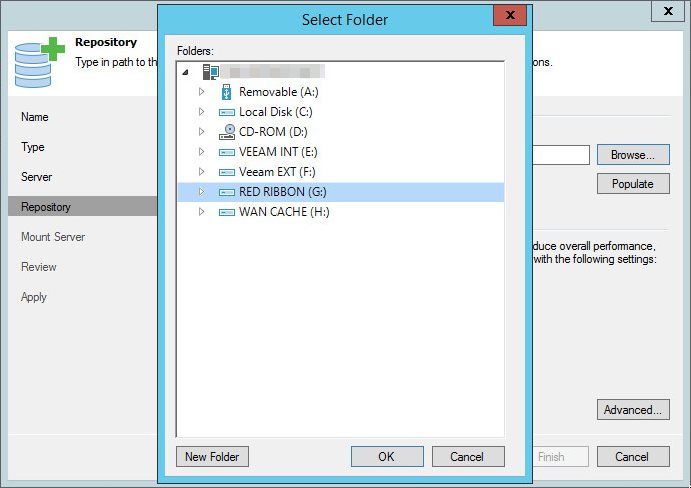
Task: Select Veeam EXT (F:) label
Action: coord(277,172)
